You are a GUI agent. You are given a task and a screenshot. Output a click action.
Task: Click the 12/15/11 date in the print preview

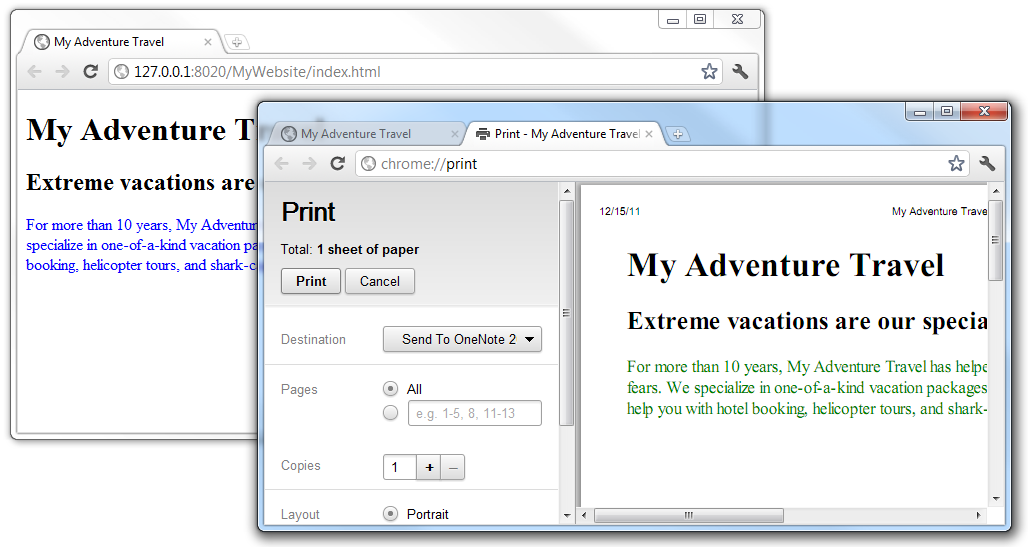(x=620, y=211)
